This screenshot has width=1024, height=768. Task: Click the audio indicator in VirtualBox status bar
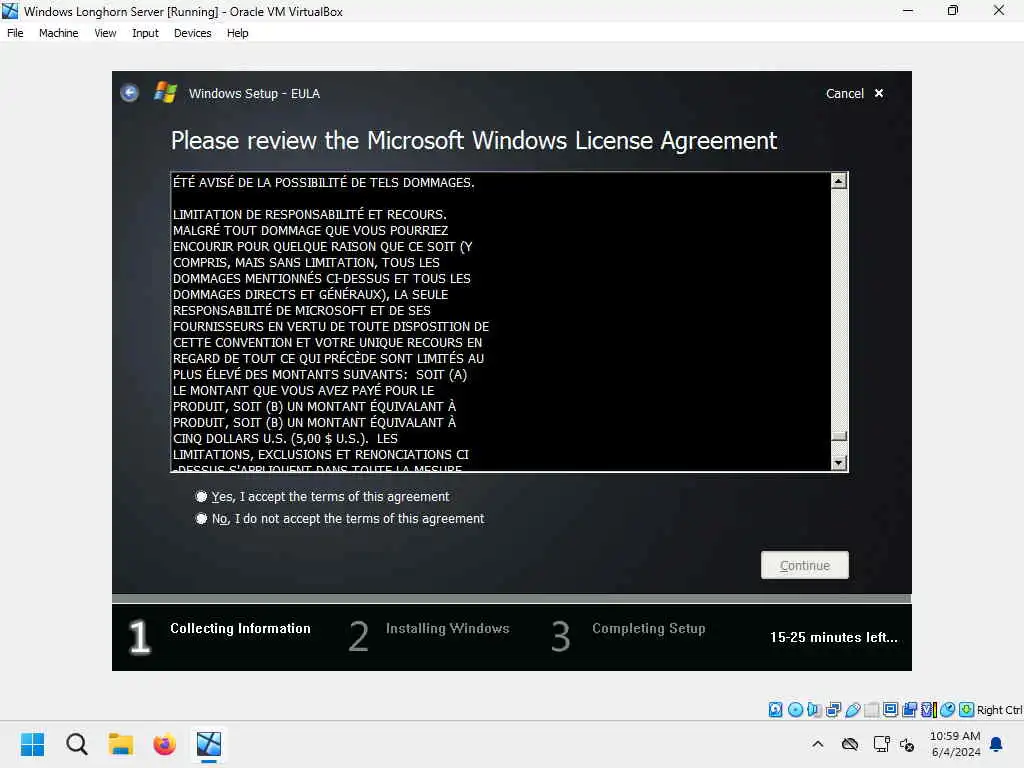814,709
